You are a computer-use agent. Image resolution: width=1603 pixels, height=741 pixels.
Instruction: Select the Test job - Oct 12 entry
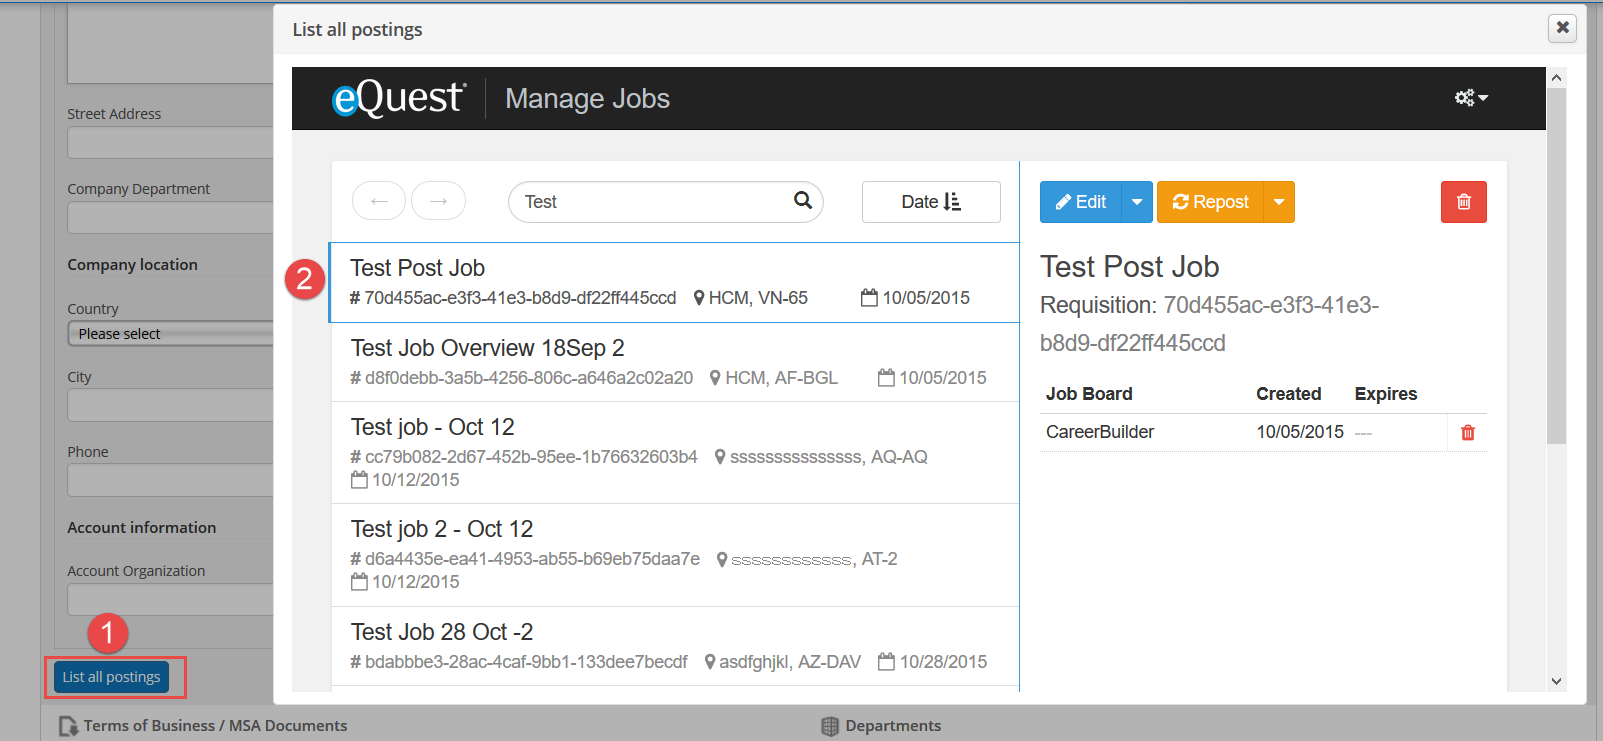(675, 453)
